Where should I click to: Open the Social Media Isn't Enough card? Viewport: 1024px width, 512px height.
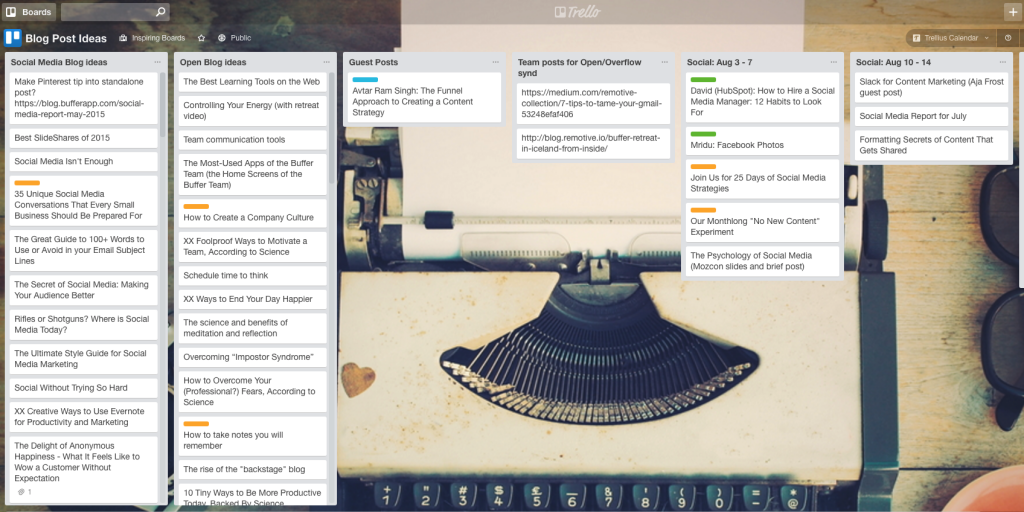coord(84,161)
